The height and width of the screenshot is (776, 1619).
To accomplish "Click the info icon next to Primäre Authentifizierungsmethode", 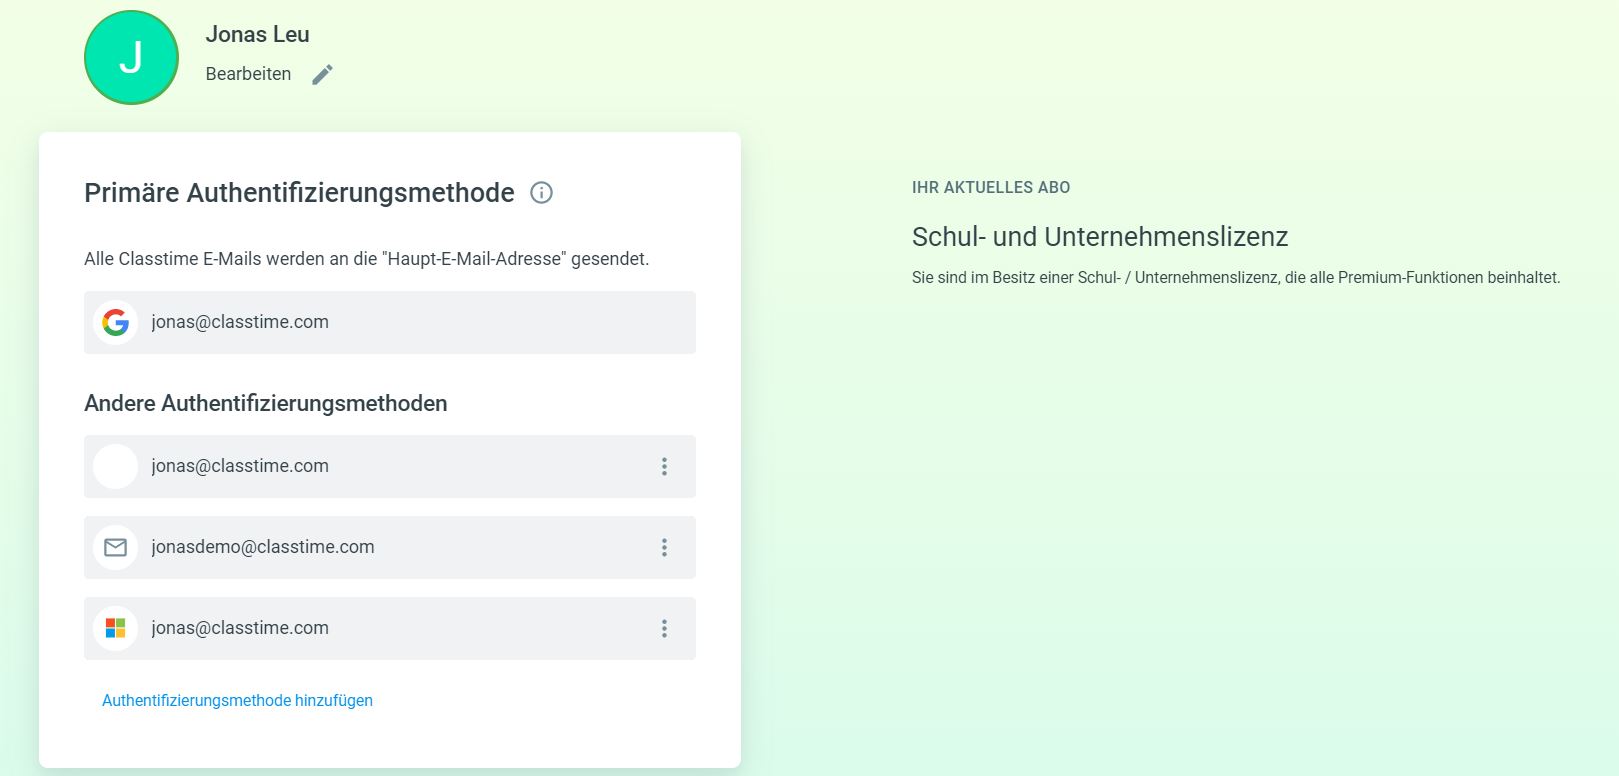I will click(x=541, y=193).
